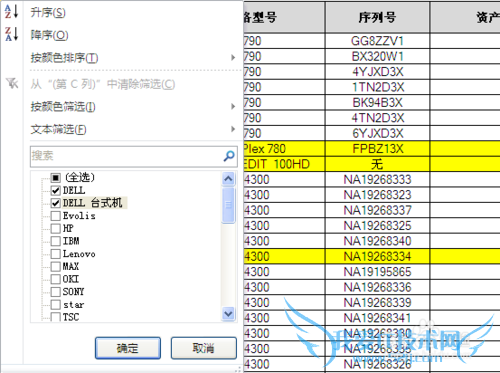This screenshot has height=373, width=500.
Task: Select cell NA19268325
Action: pyautogui.click(x=377, y=225)
